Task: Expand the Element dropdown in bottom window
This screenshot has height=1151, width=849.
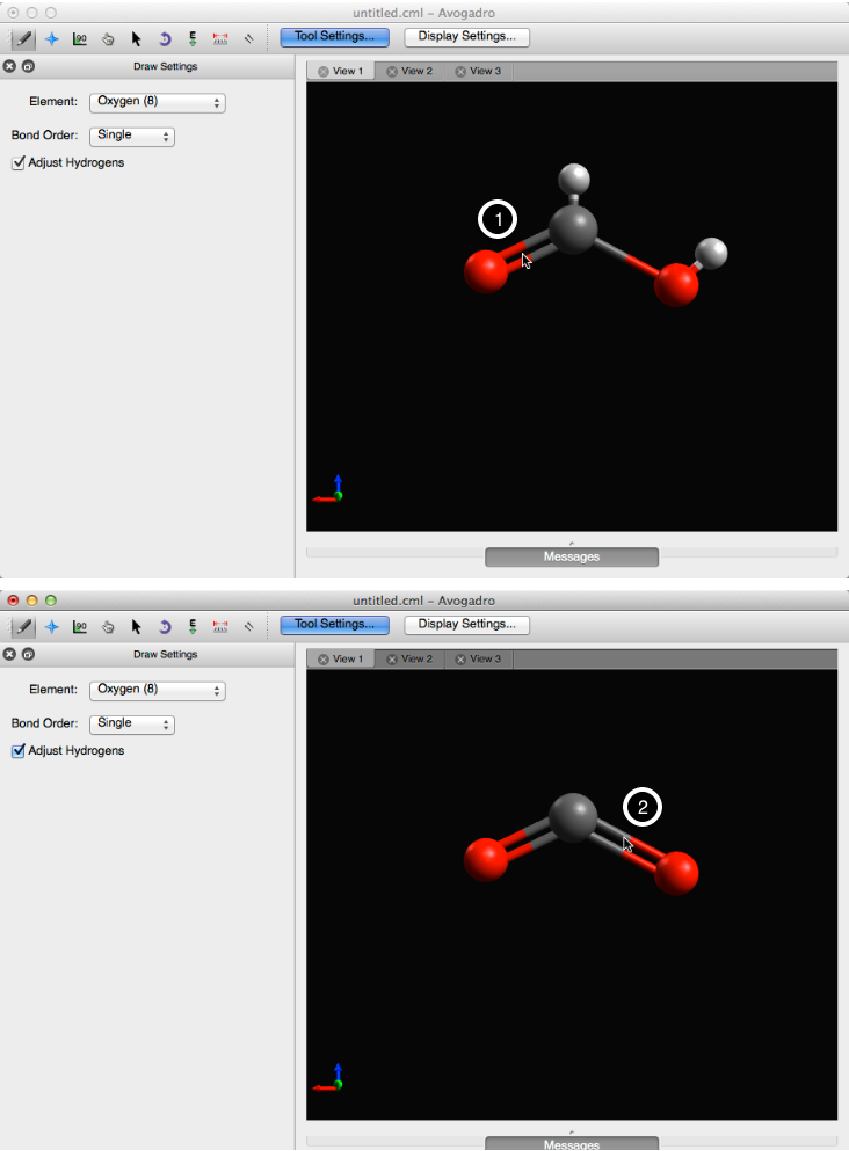Action: (157, 690)
